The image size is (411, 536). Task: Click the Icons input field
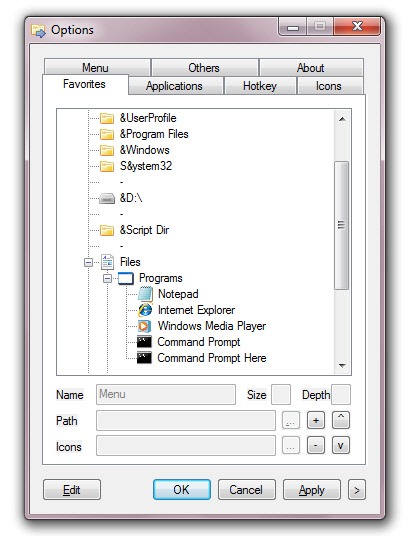[186, 445]
